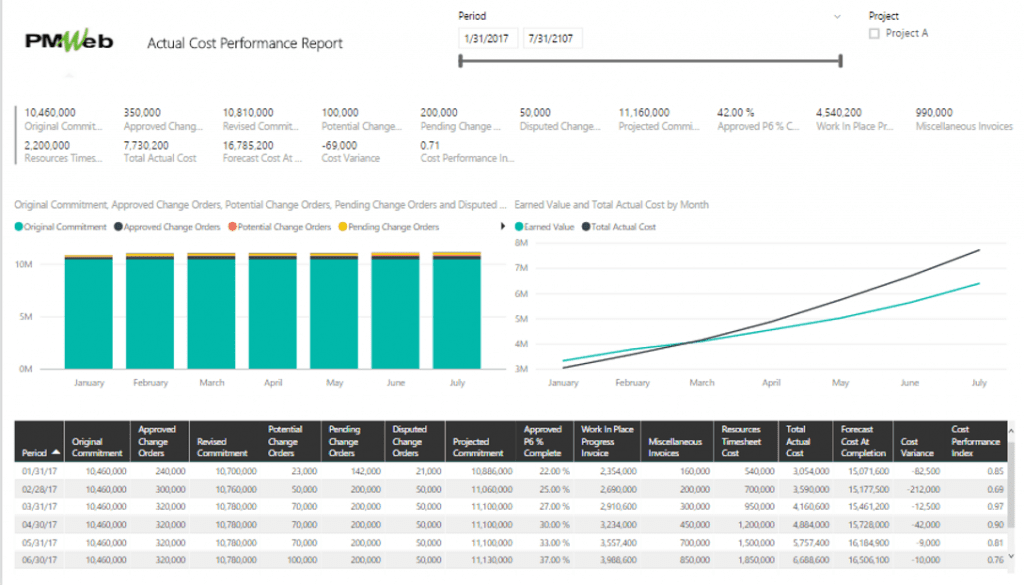Image resolution: width=1024 pixels, height=585 pixels.
Task: Click the Actual Cost Performance Report title
Action: 245,43
